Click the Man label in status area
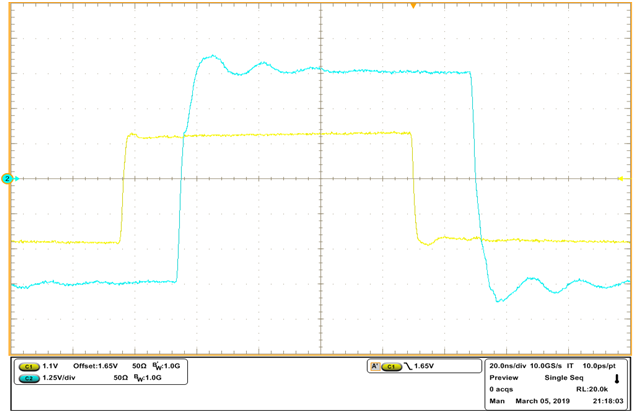 [497, 401]
